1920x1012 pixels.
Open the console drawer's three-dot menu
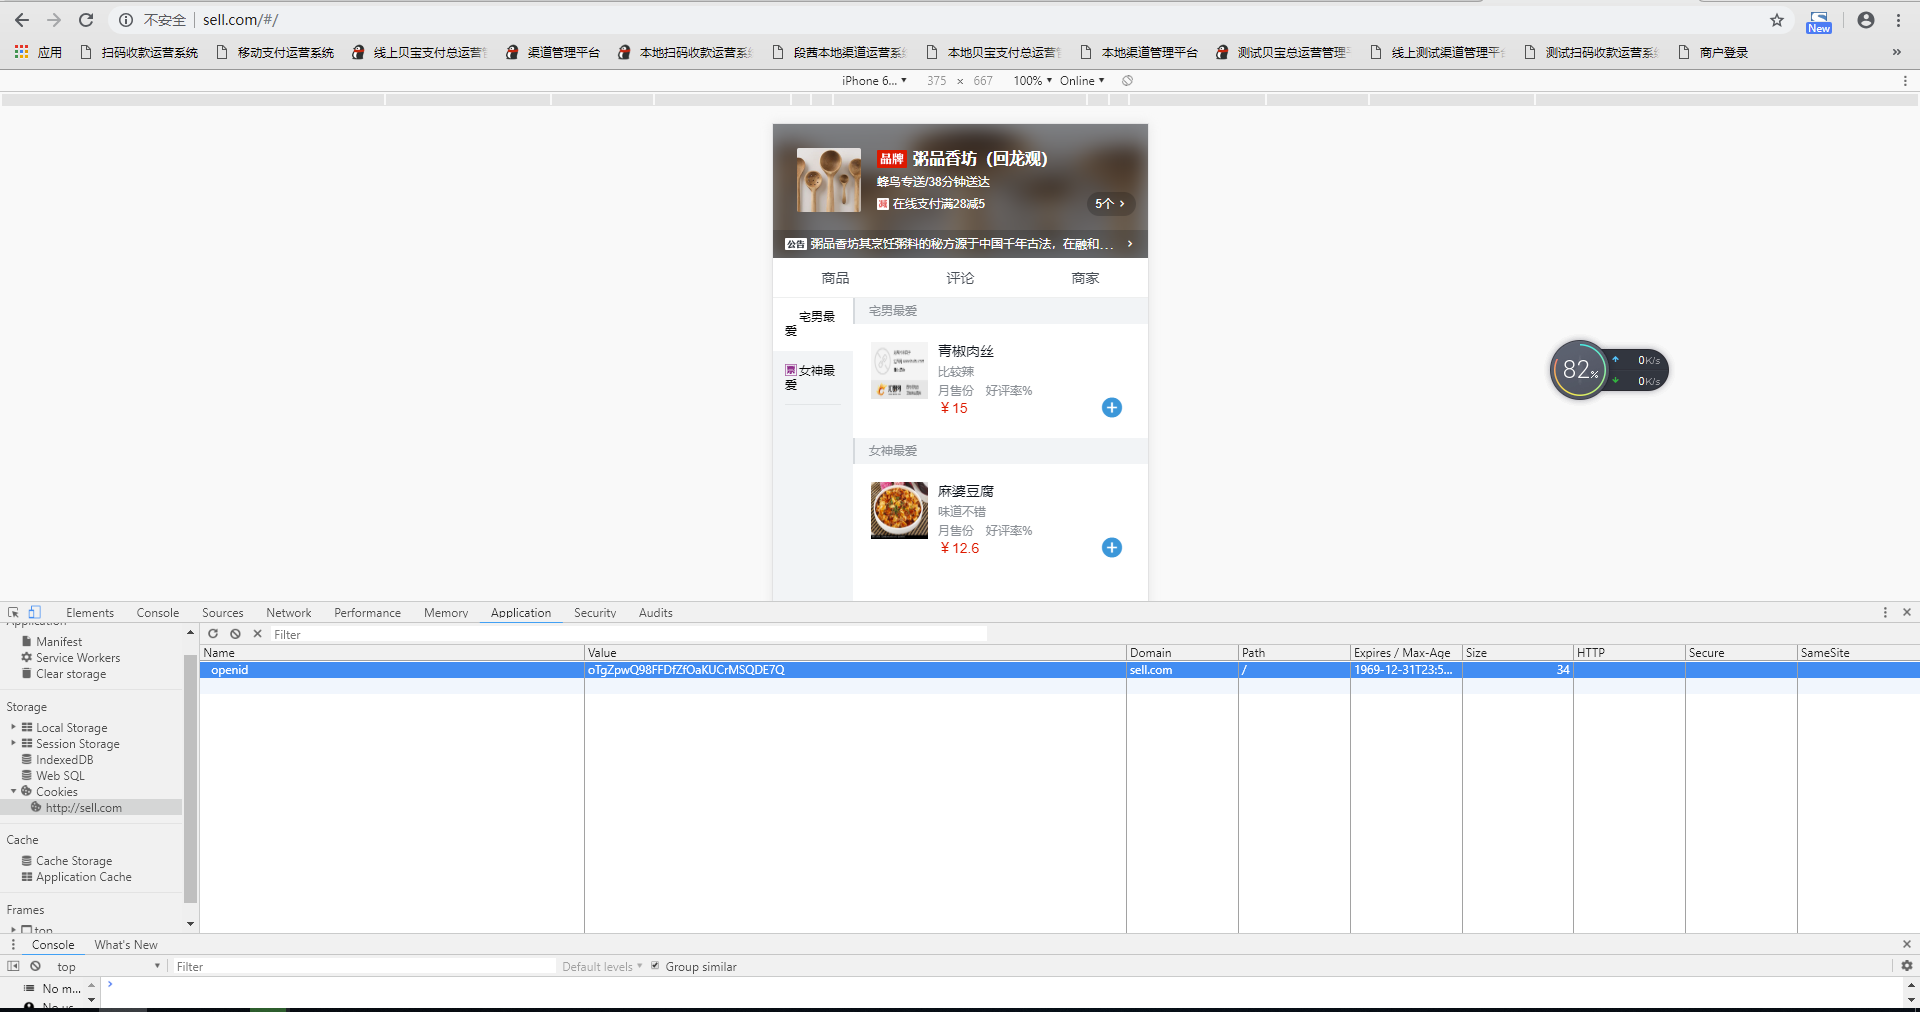tap(13, 945)
